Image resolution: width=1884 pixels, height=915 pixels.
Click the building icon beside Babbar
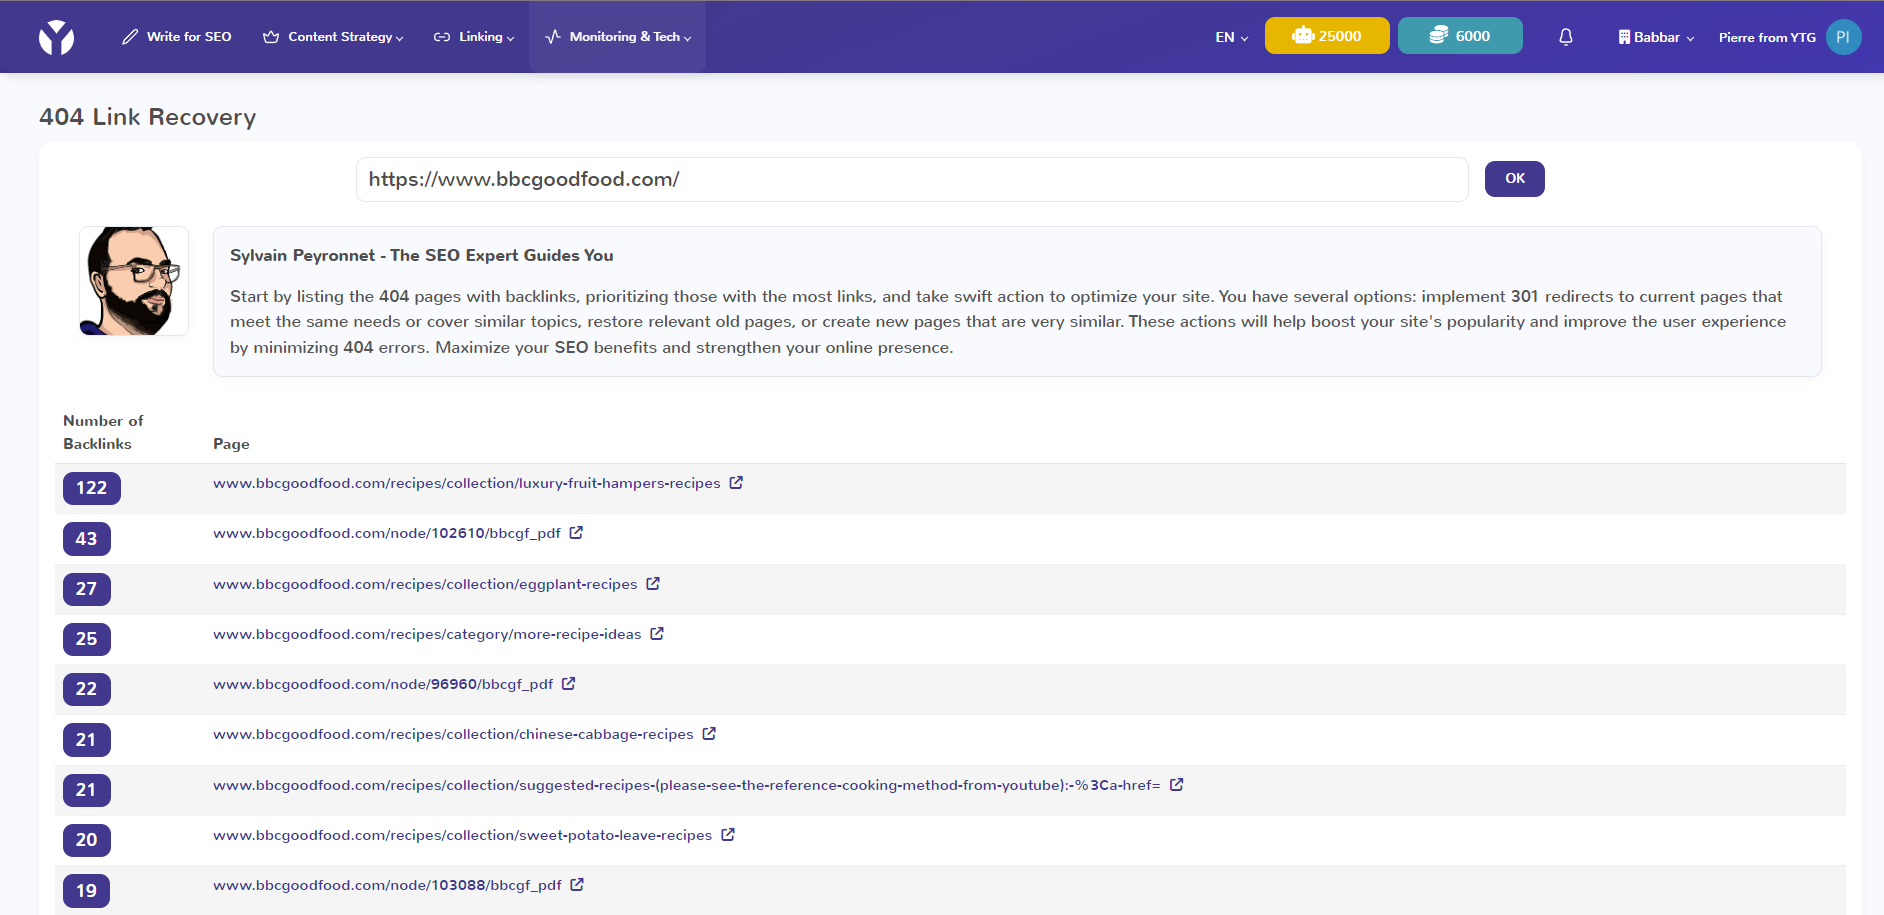click(1624, 37)
